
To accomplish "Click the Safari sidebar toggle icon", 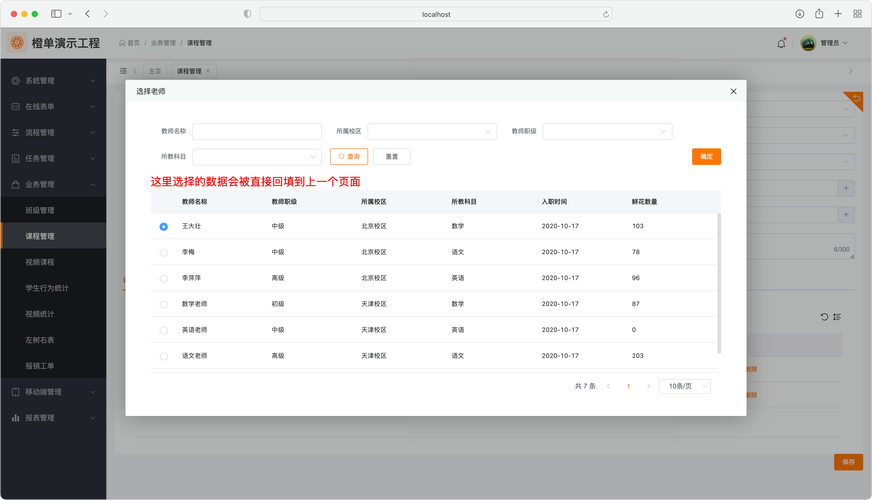I will 56,14.
